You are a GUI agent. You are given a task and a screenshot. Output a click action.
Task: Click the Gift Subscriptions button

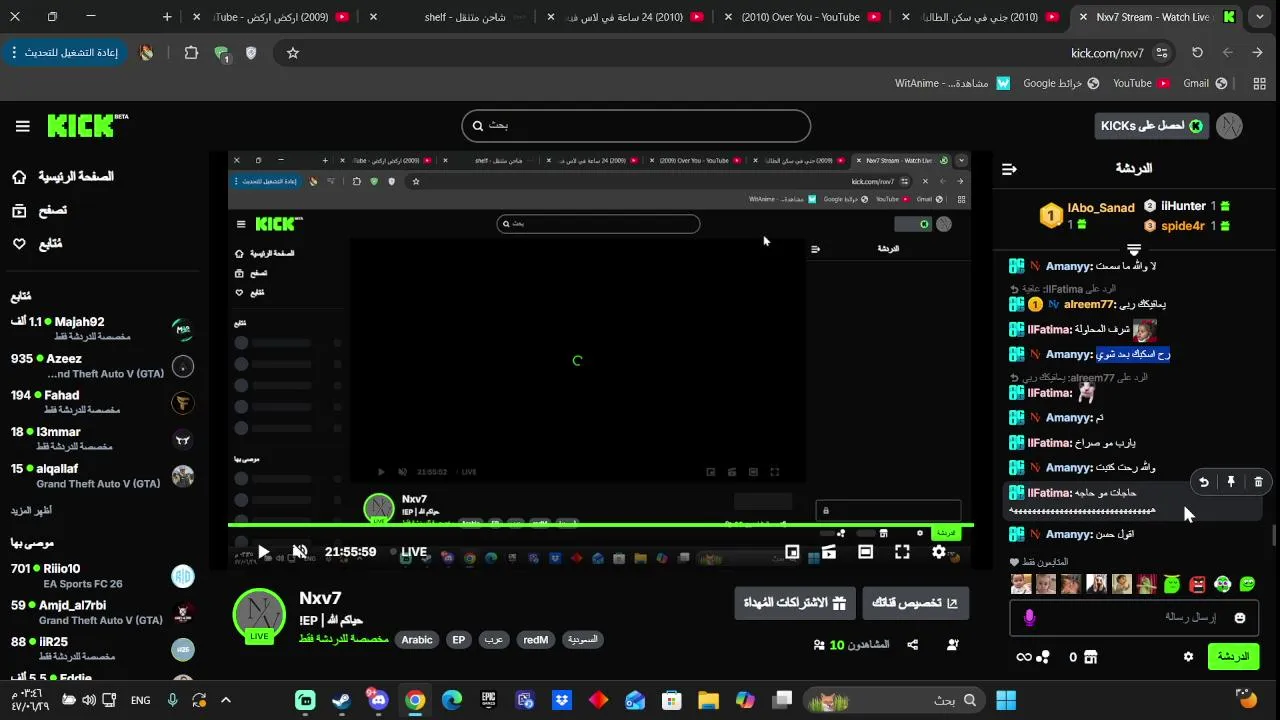[x=795, y=603]
